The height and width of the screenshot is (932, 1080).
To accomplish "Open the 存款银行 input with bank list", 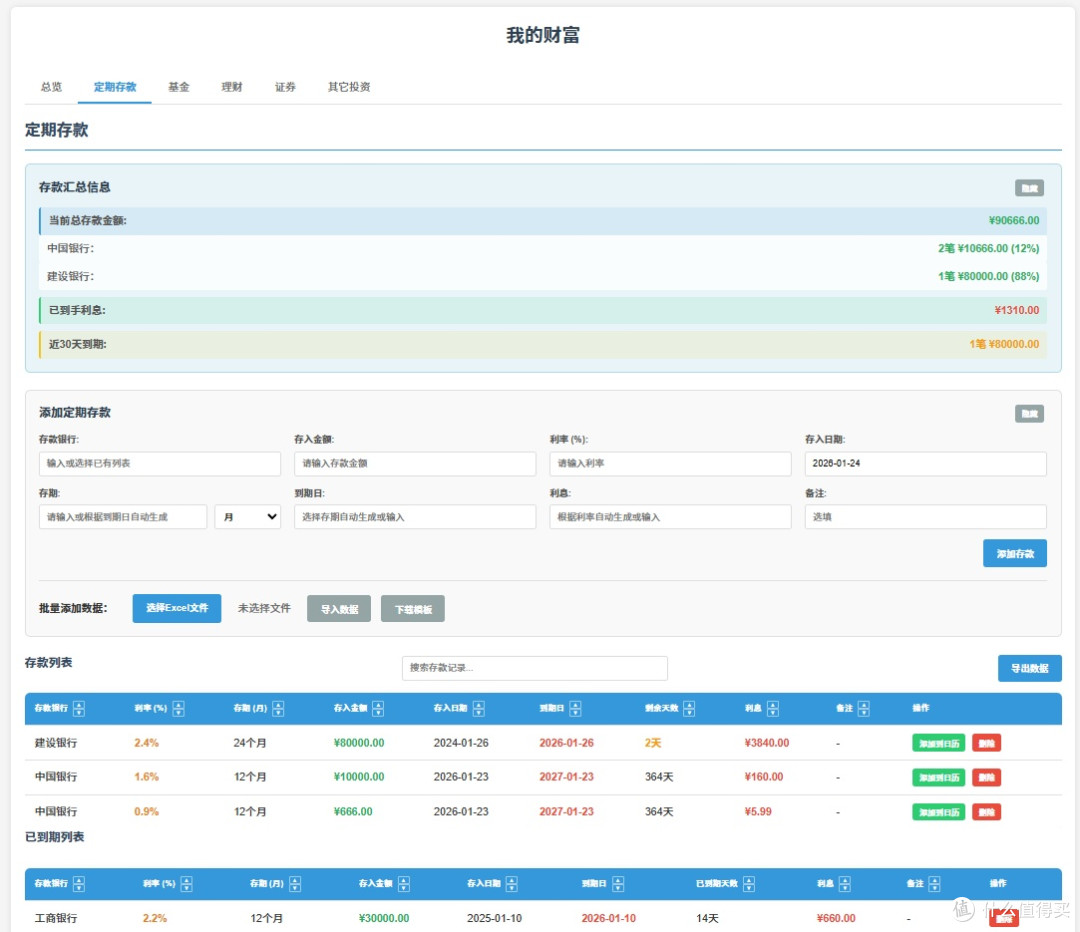I will (160, 464).
